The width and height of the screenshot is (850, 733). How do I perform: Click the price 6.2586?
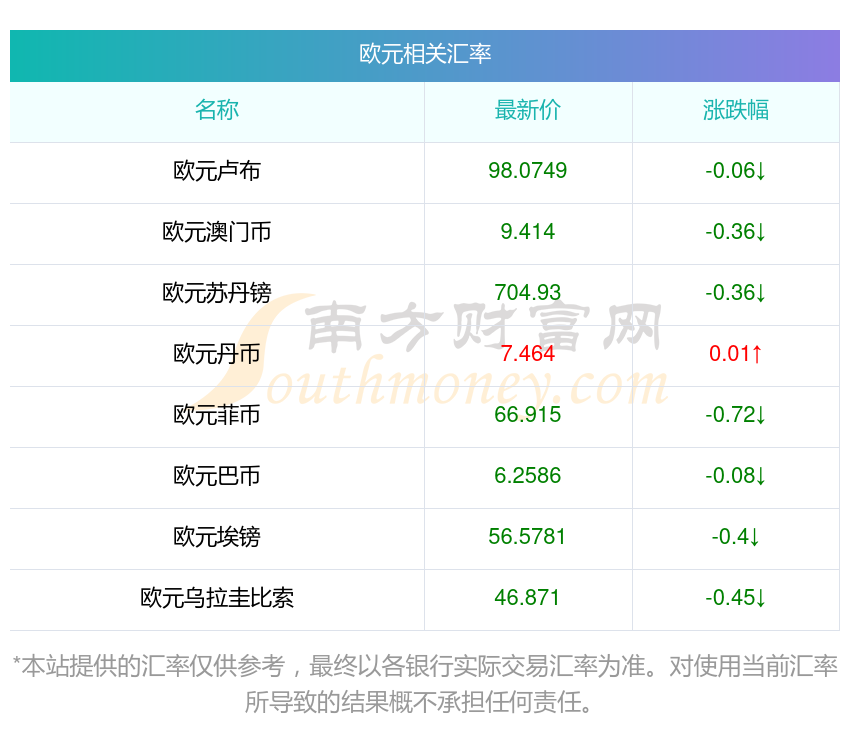527,476
